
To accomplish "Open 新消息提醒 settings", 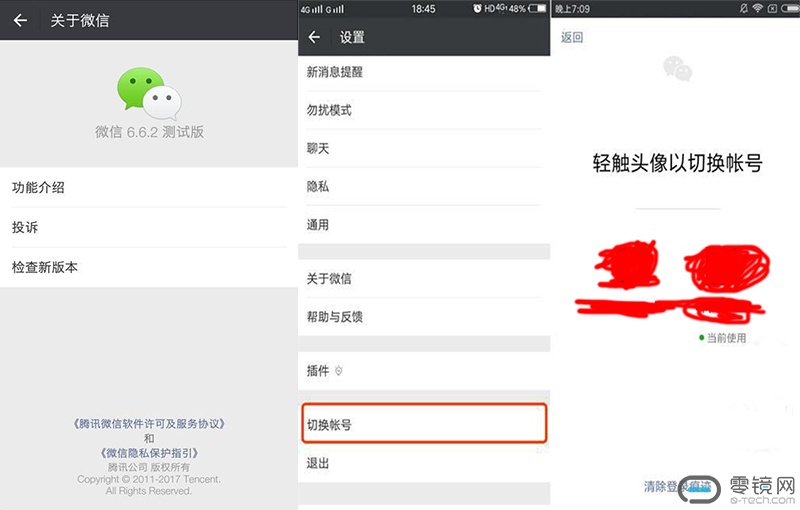I will tap(424, 72).
